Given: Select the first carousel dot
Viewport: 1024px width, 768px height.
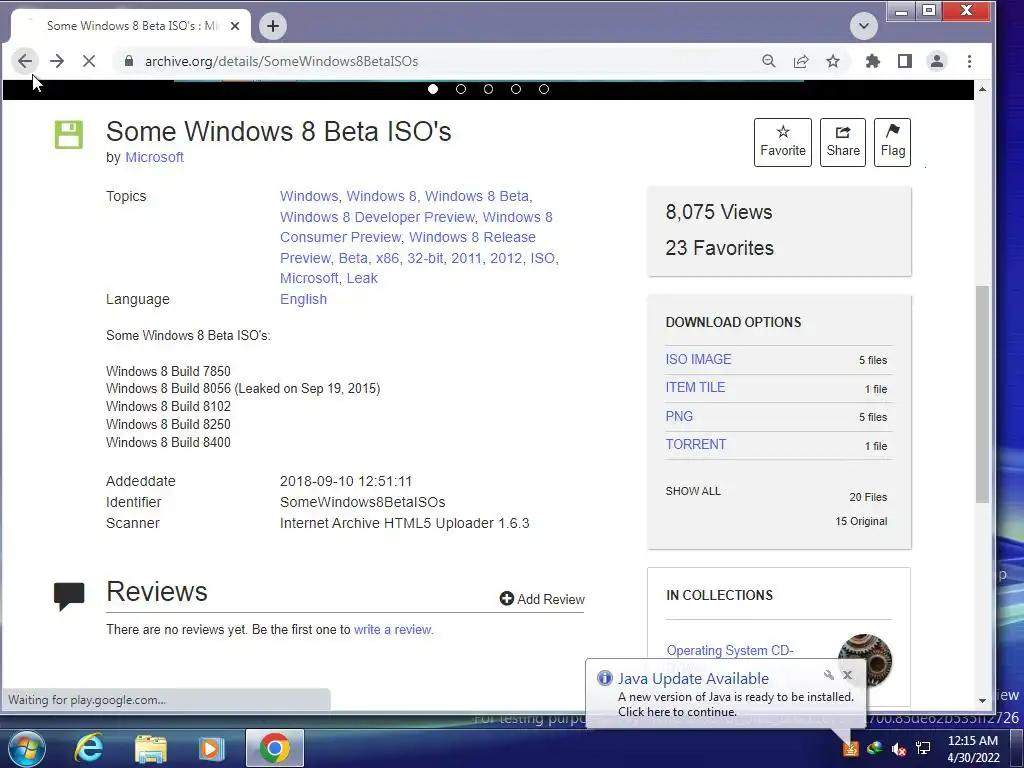Looking at the screenshot, I should pyautogui.click(x=433, y=89).
